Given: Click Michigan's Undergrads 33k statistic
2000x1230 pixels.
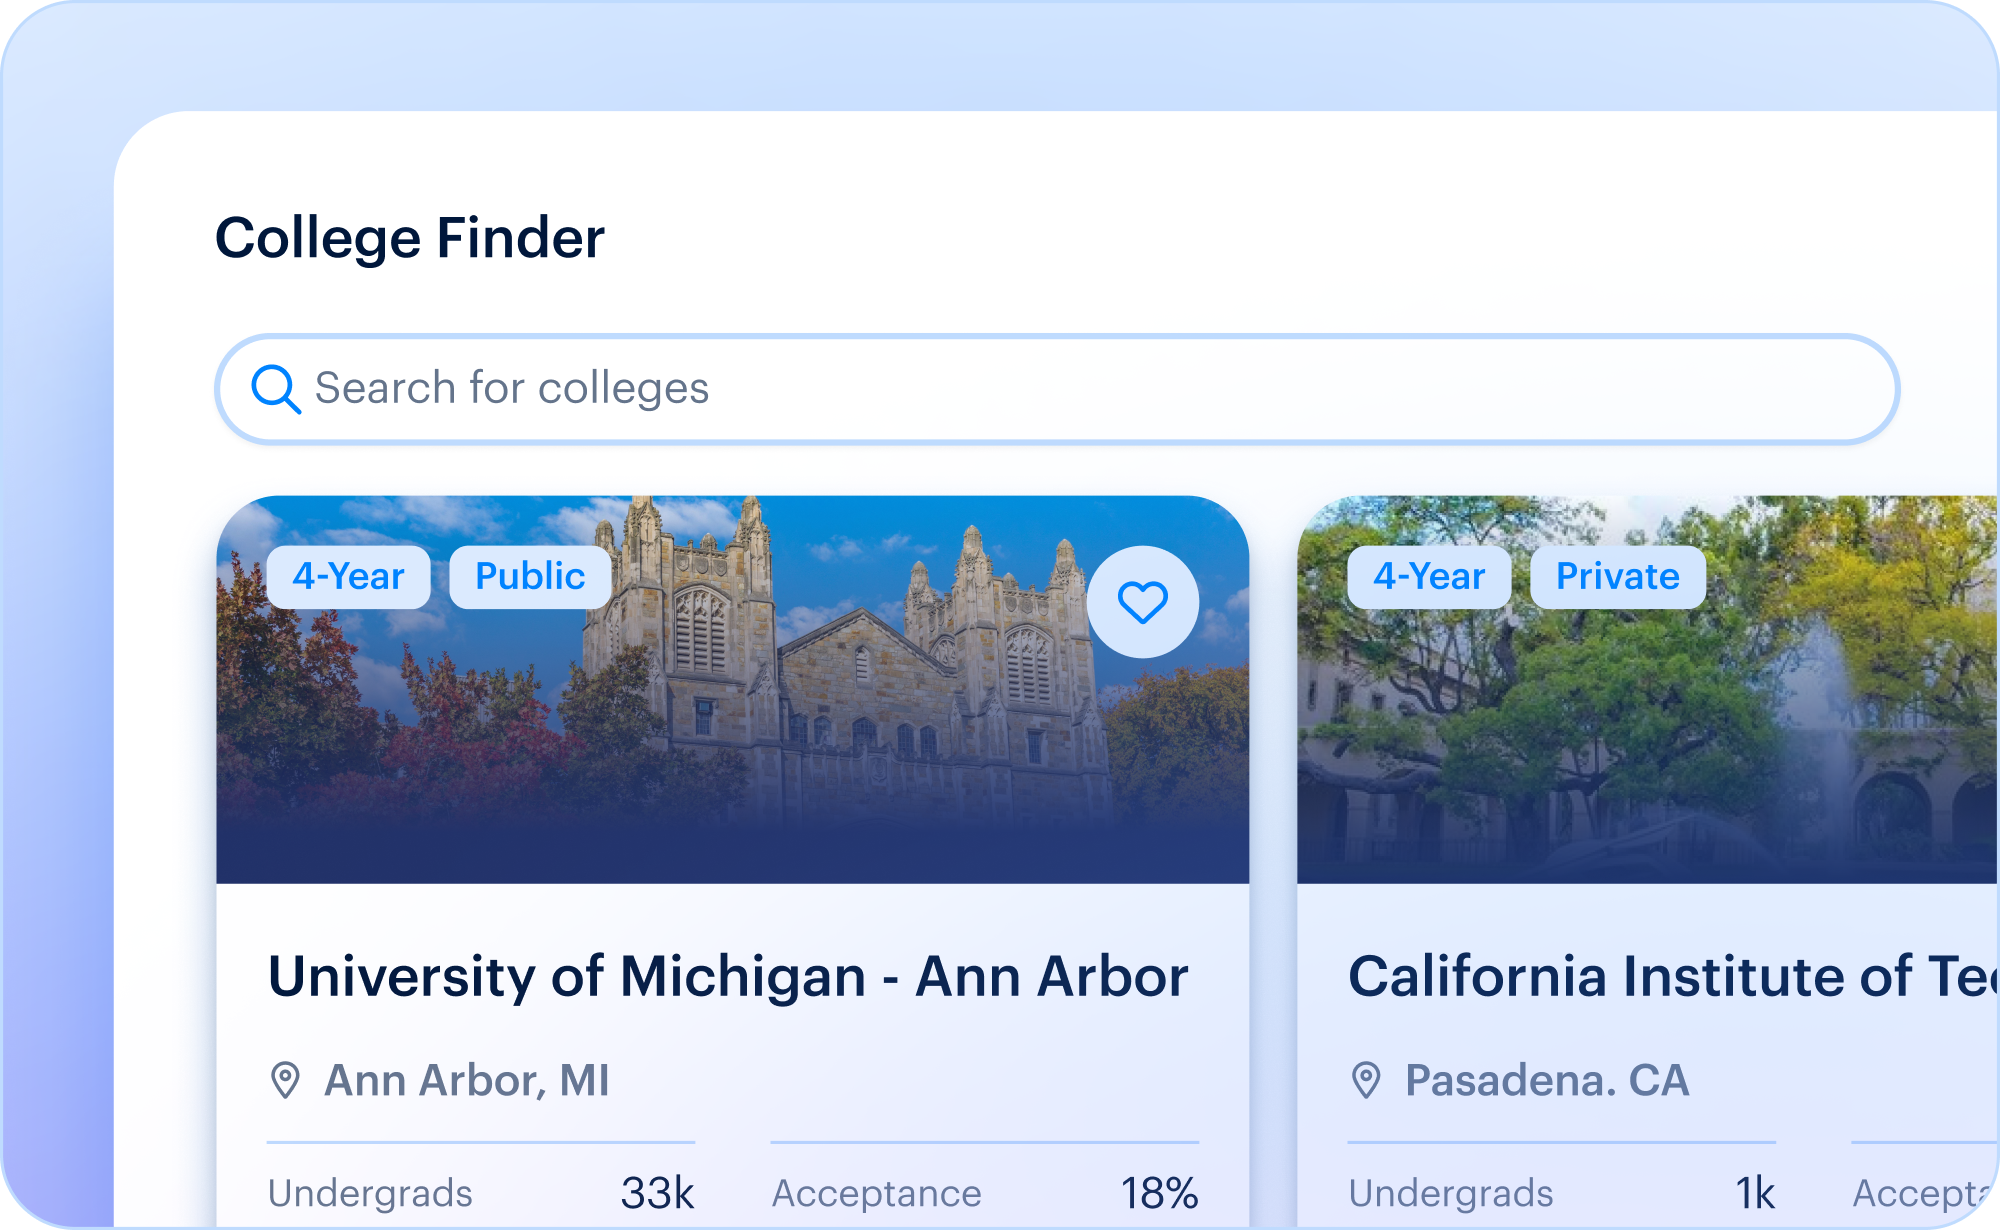Looking at the screenshot, I should (x=481, y=1193).
